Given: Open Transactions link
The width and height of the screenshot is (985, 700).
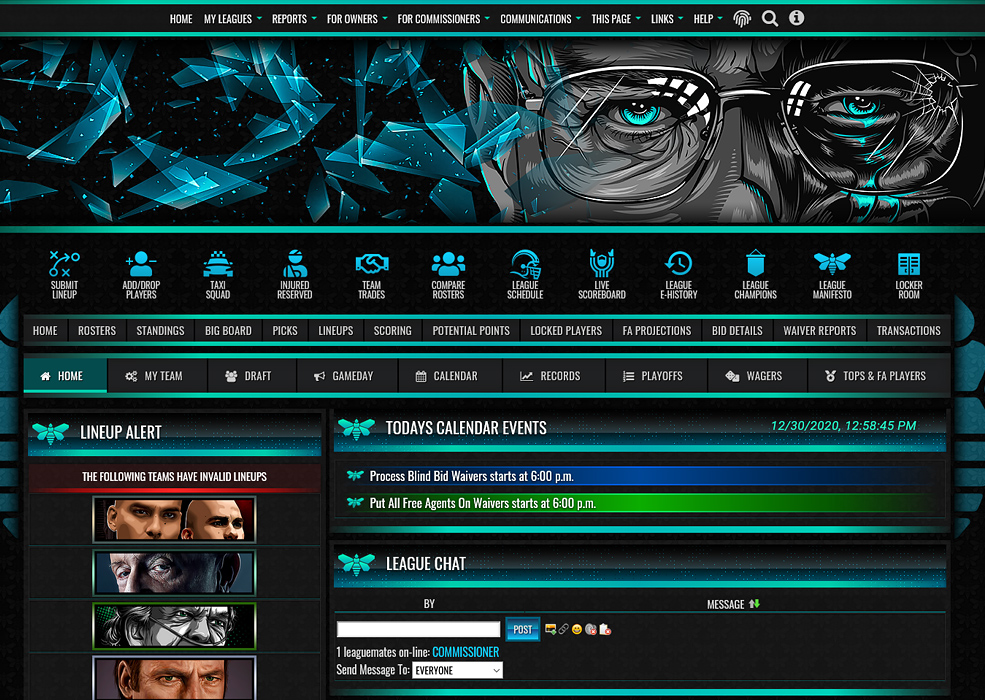Looking at the screenshot, I should pyautogui.click(x=908, y=331).
